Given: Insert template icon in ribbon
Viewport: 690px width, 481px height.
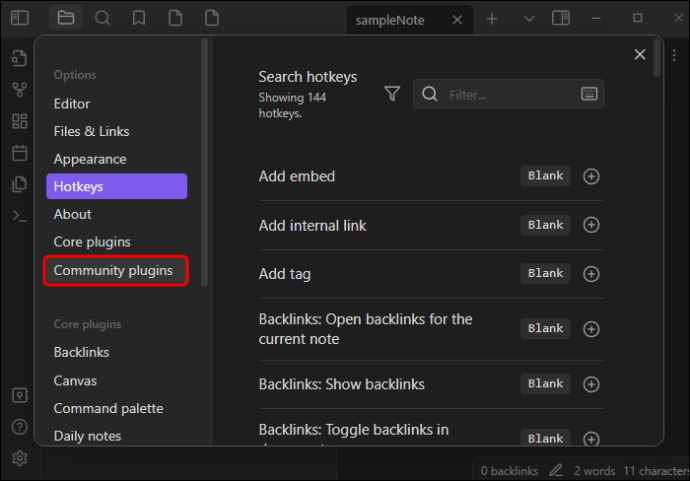Looking at the screenshot, I should point(19,184).
